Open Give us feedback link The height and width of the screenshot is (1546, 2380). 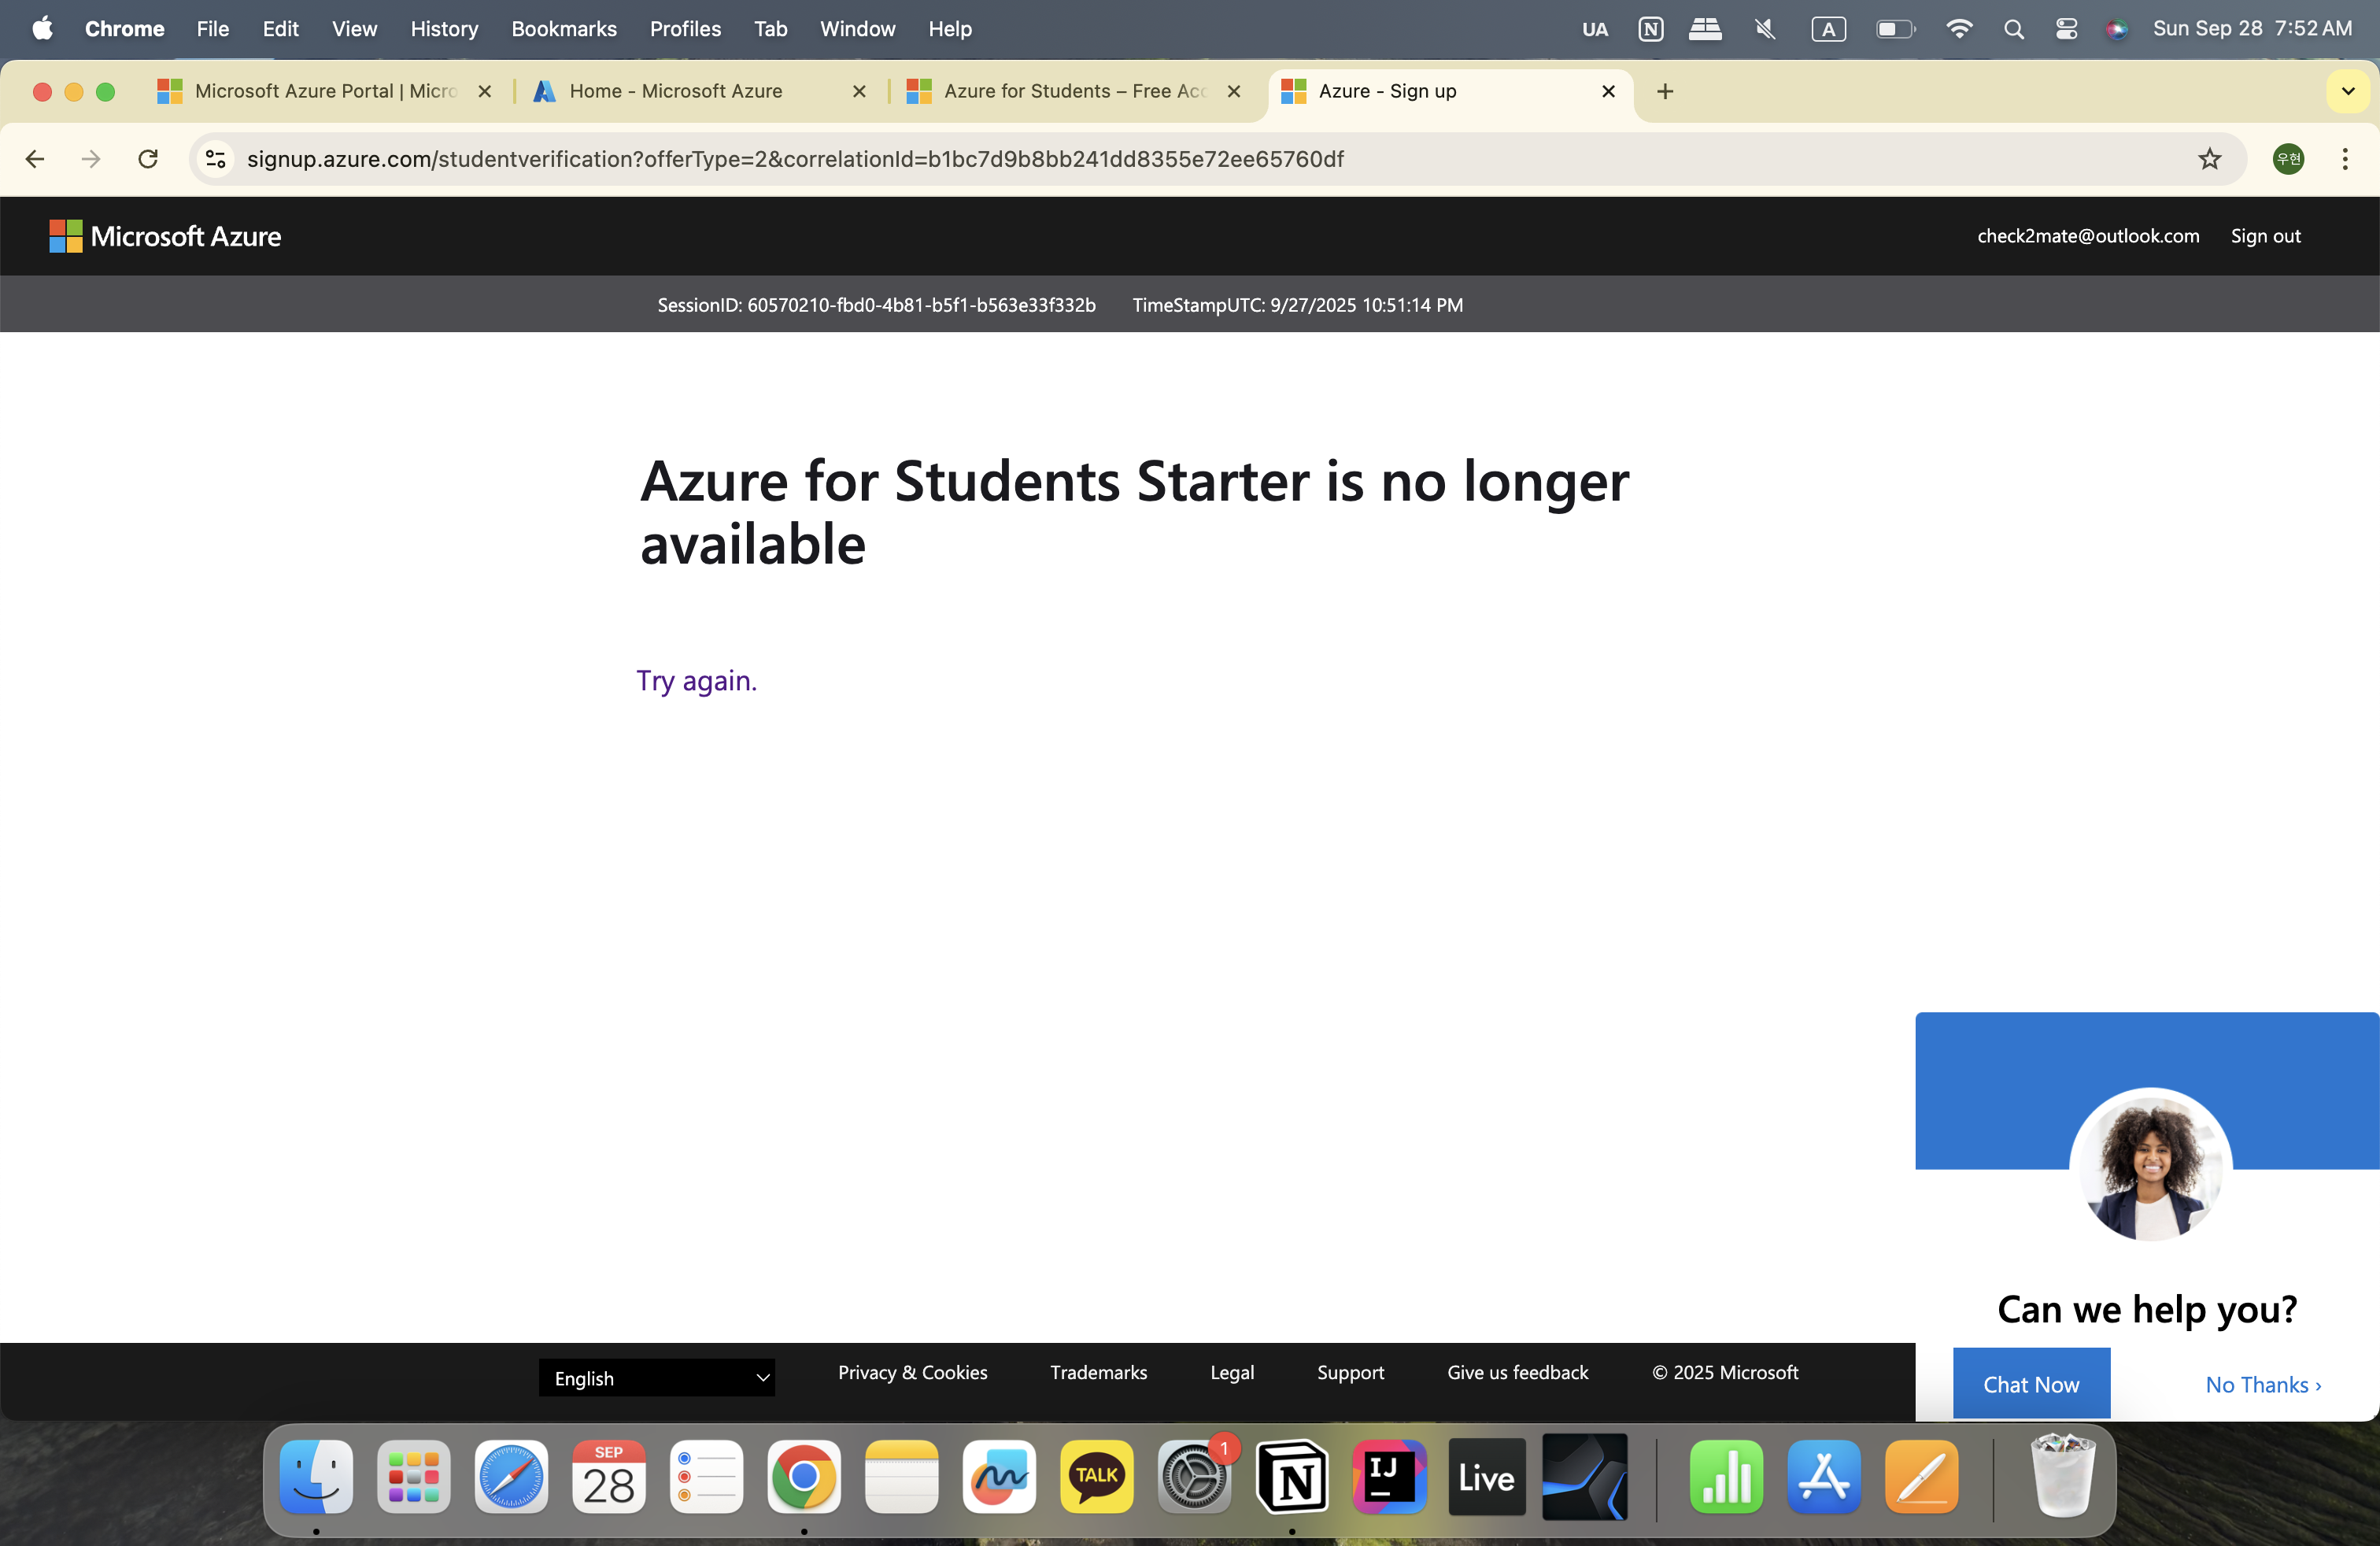pyautogui.click(x=1517, y=1372)
